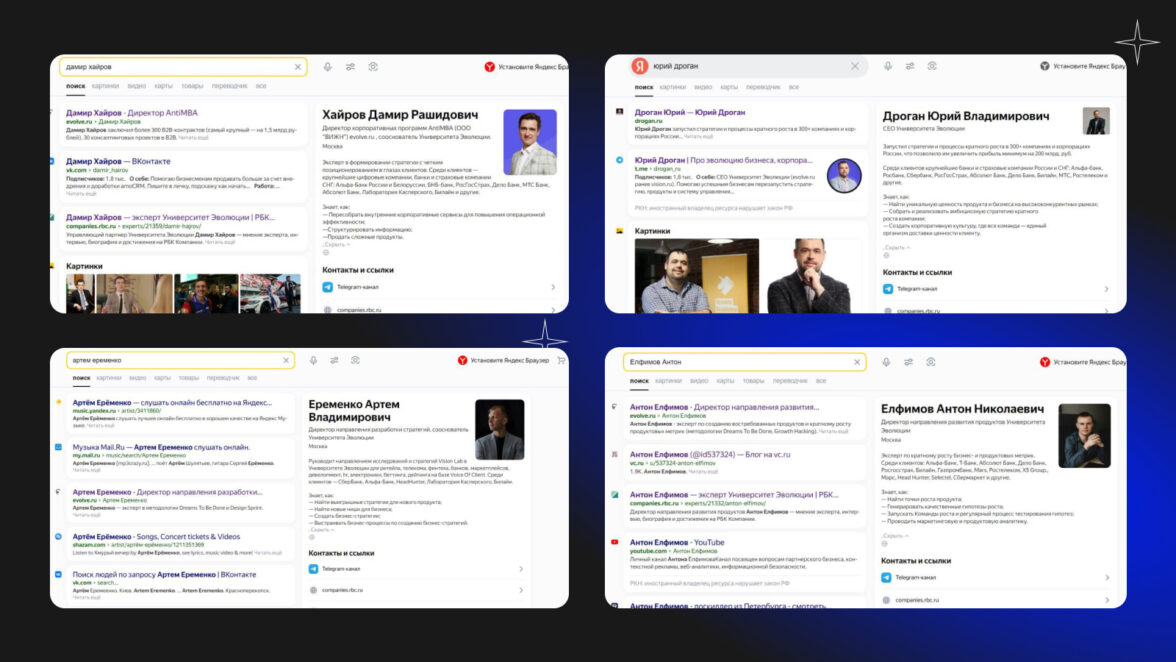This screenshot has height=662, width=1176.
Task: Expand Telegram-канал chevron in Дроган Юрий card
Action: point(1106,289)
